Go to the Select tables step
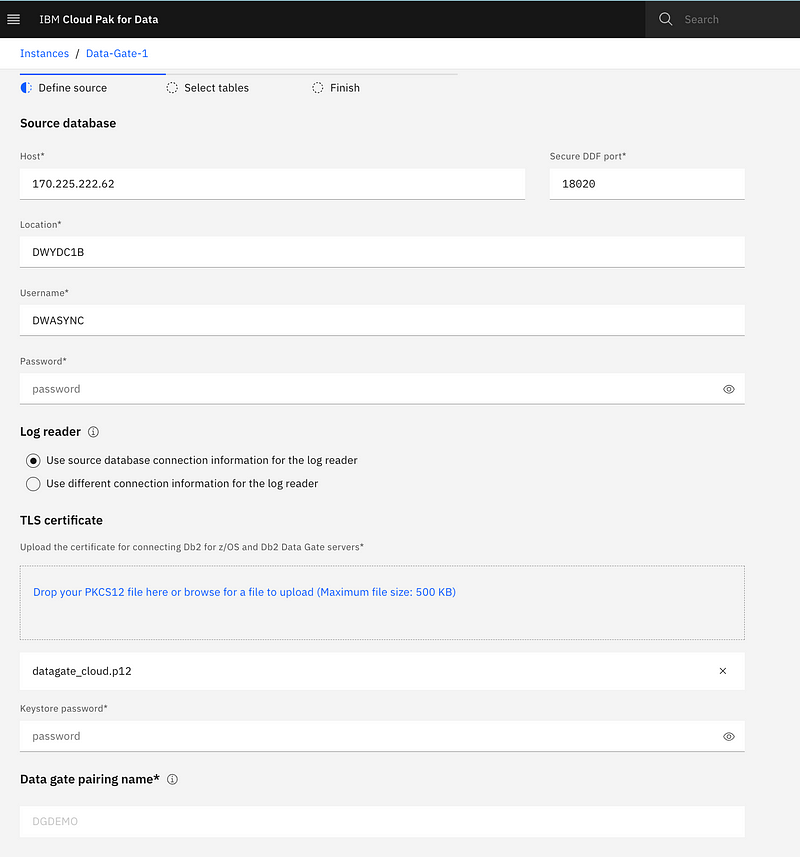Viewport: 800px width, 857px height. (208, 88)
